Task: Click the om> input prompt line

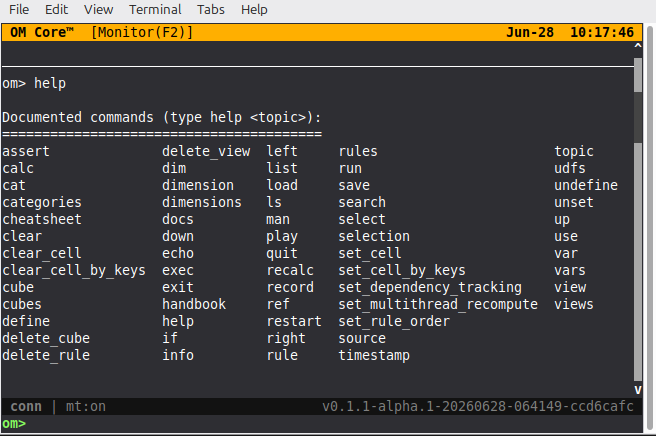Action: [321, 423]
